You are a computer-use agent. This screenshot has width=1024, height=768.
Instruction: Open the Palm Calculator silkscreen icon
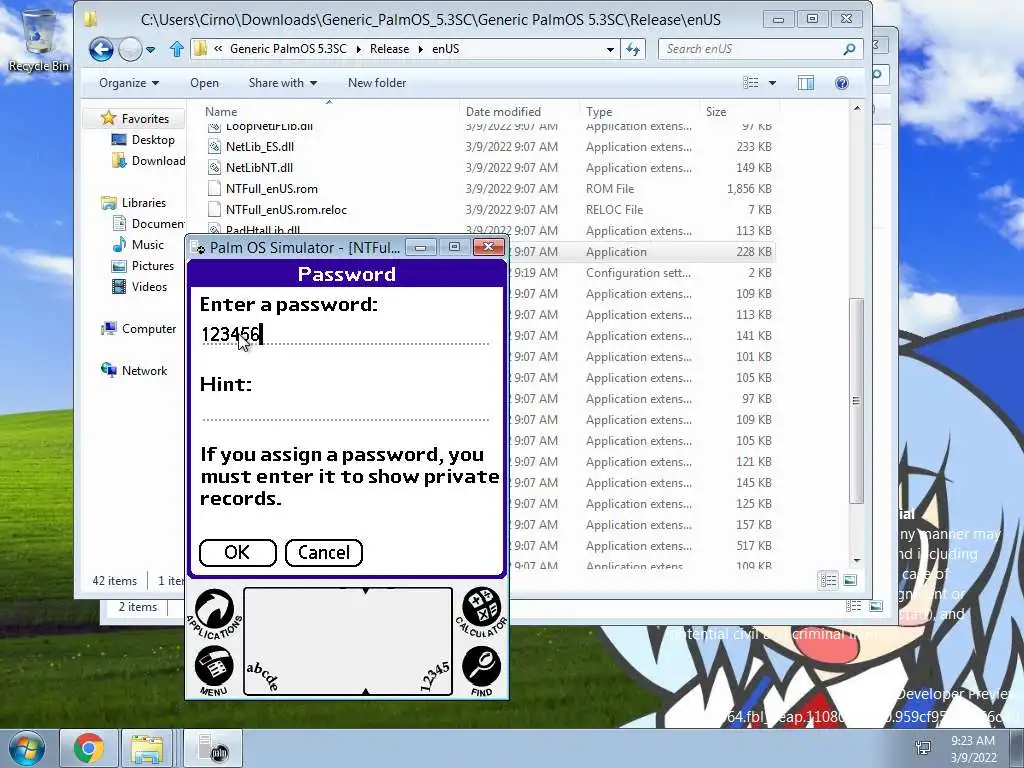tap(481, 612)
